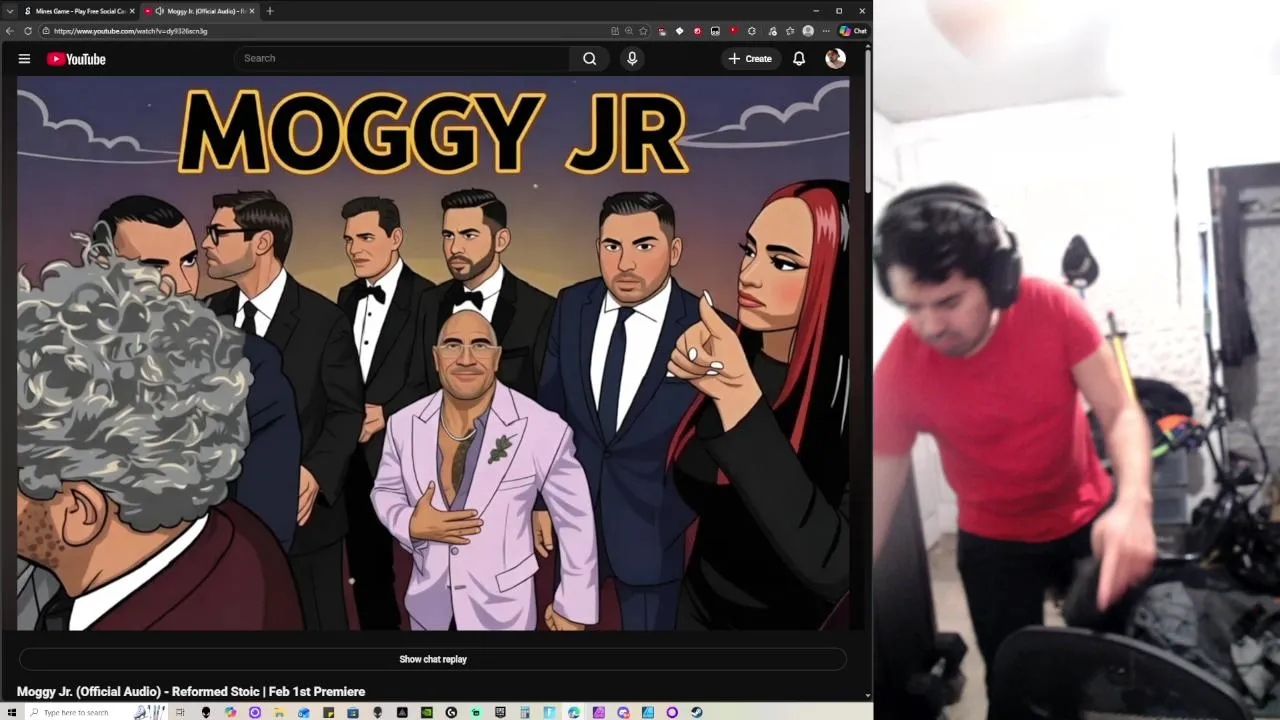Open zoom magnifier icon in address bar

tap(628, 31)
